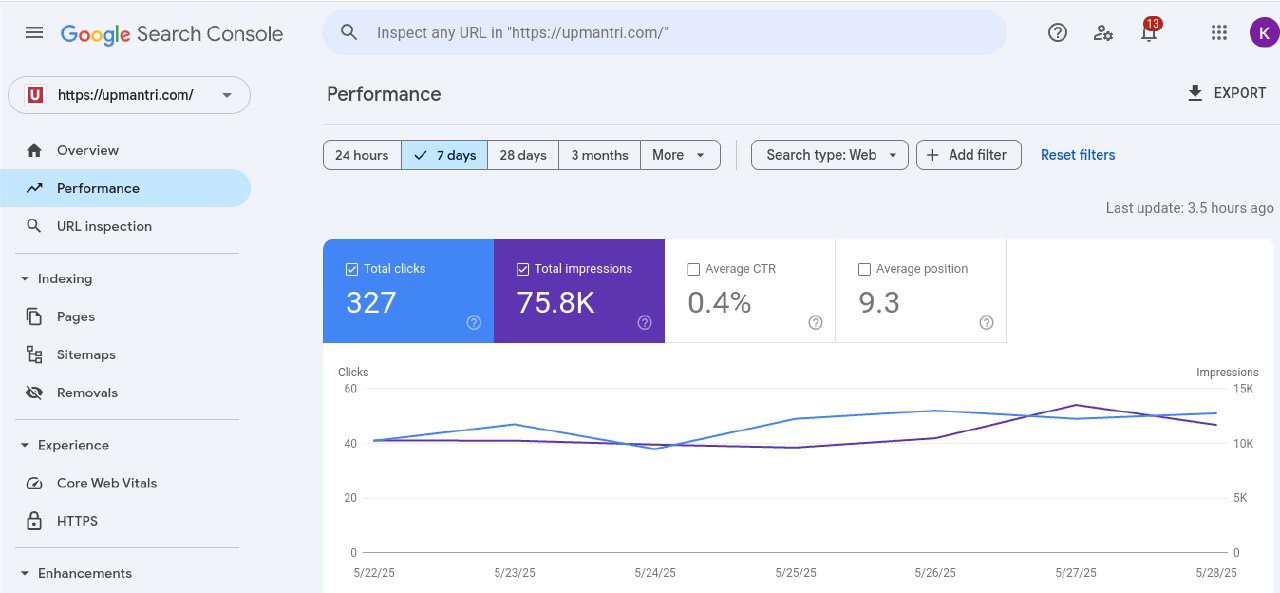The width and height of the screenshot is (1280, 593).
Task: Open Sitemaps in the sidebar
Action: (125, 355)
